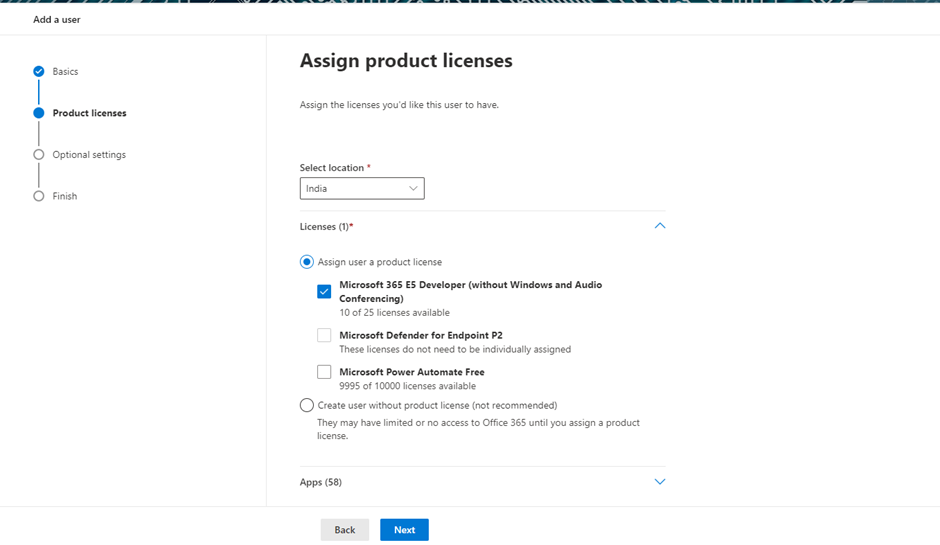The image size is (940, 545).
Task: Expand the Apps (58) section chevron
Action: 660,481
